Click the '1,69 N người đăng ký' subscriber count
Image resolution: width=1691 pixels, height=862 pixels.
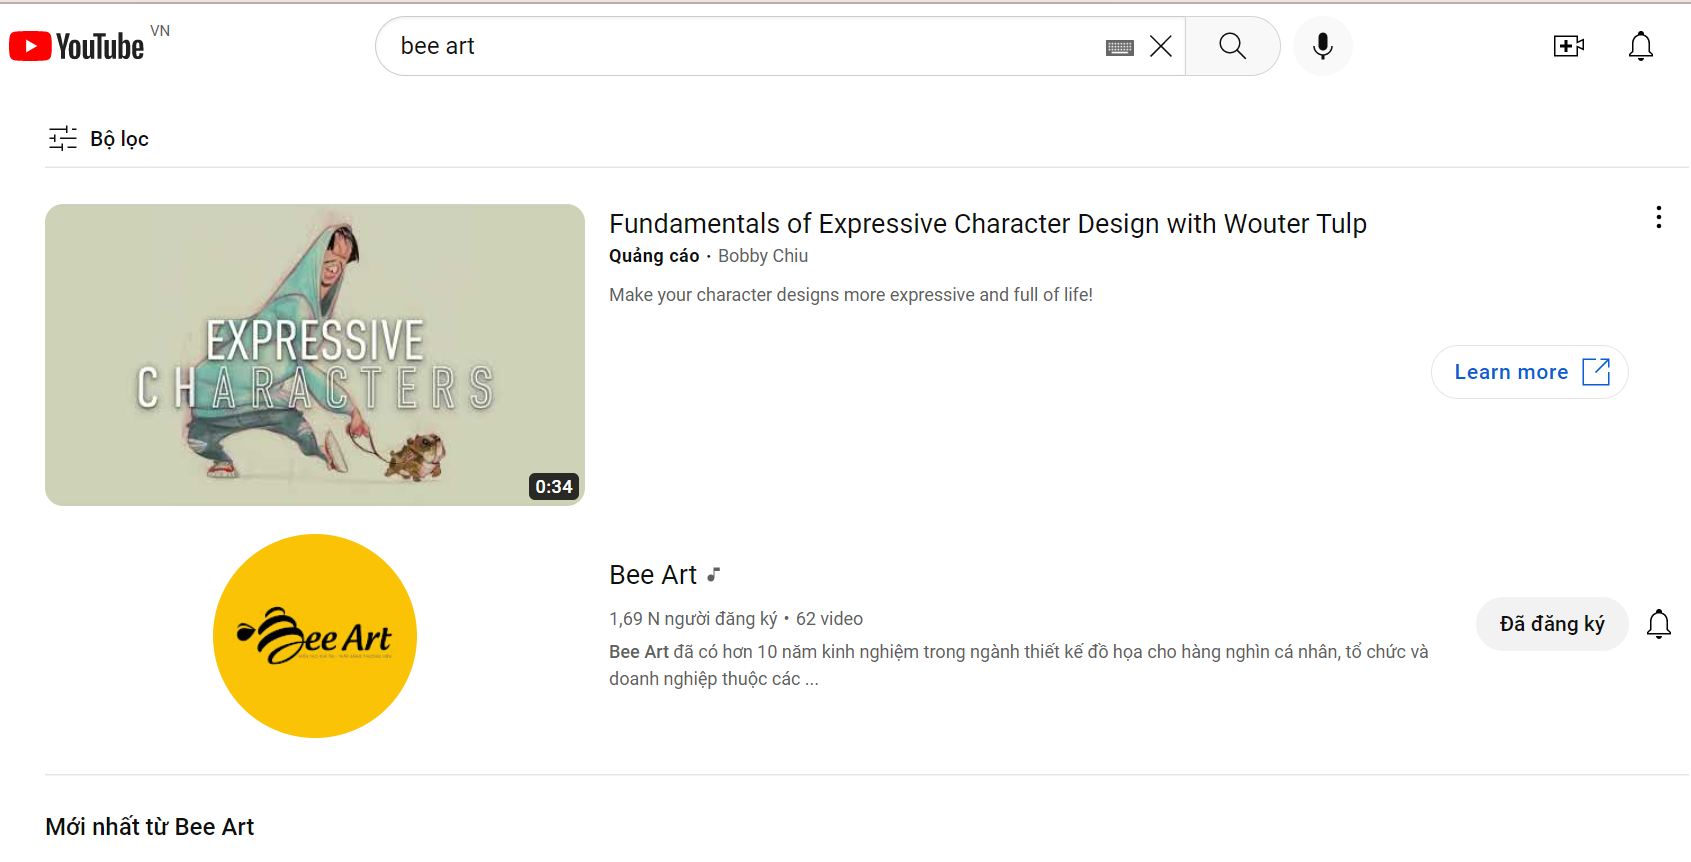pos(693,619)
